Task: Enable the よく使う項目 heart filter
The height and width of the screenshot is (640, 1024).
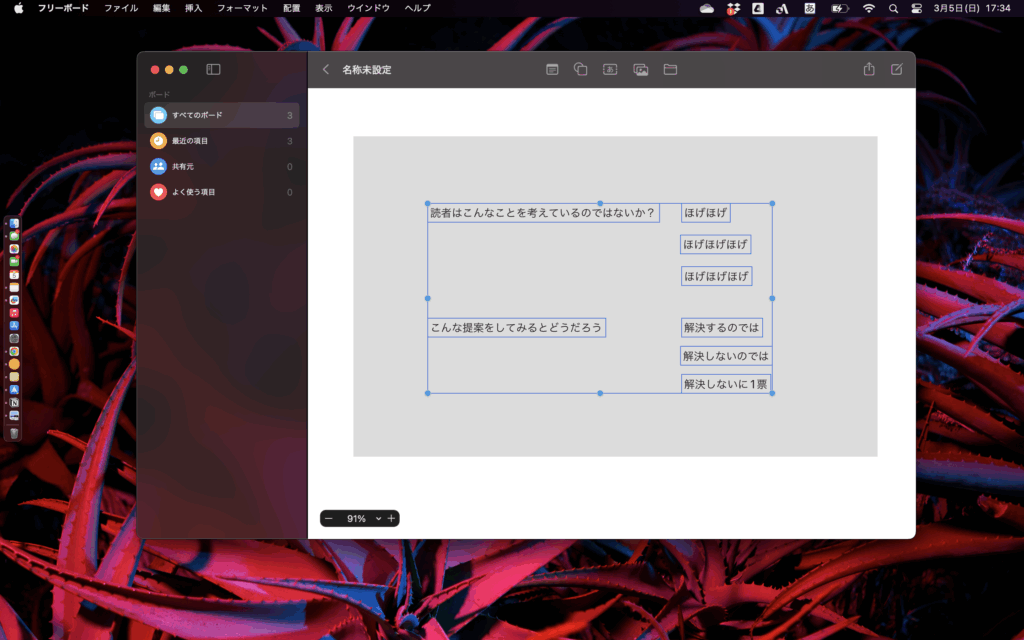Action: coord(158,191)
